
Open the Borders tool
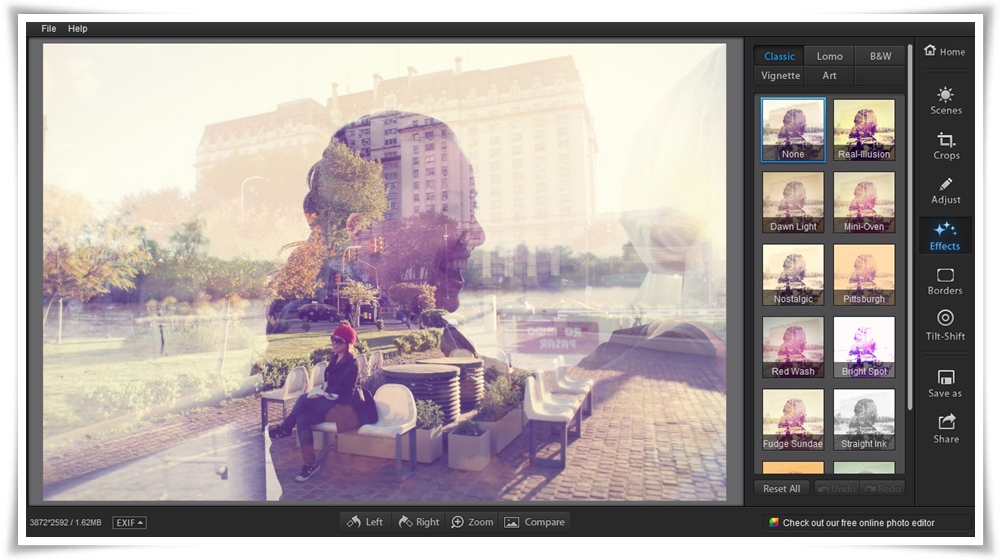[x=945, y=281]
